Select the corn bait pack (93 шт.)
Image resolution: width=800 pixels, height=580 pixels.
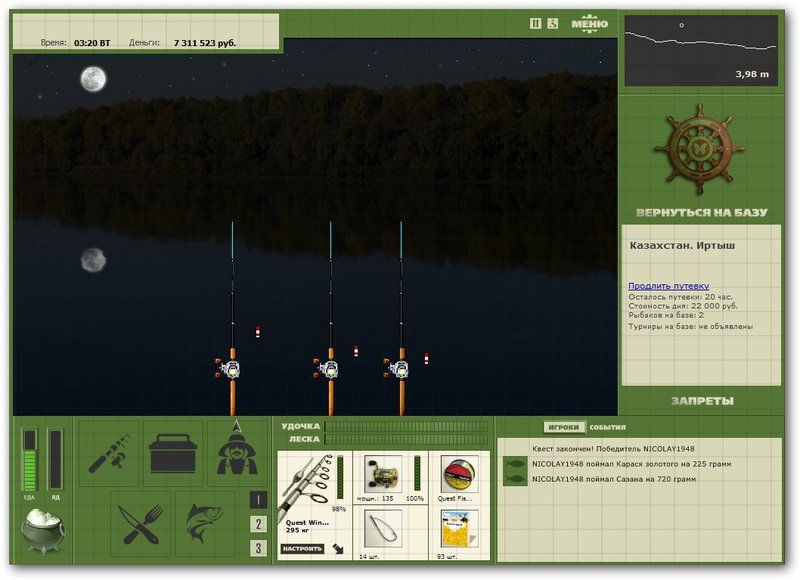pyautogui.click(x=459, y=529)
